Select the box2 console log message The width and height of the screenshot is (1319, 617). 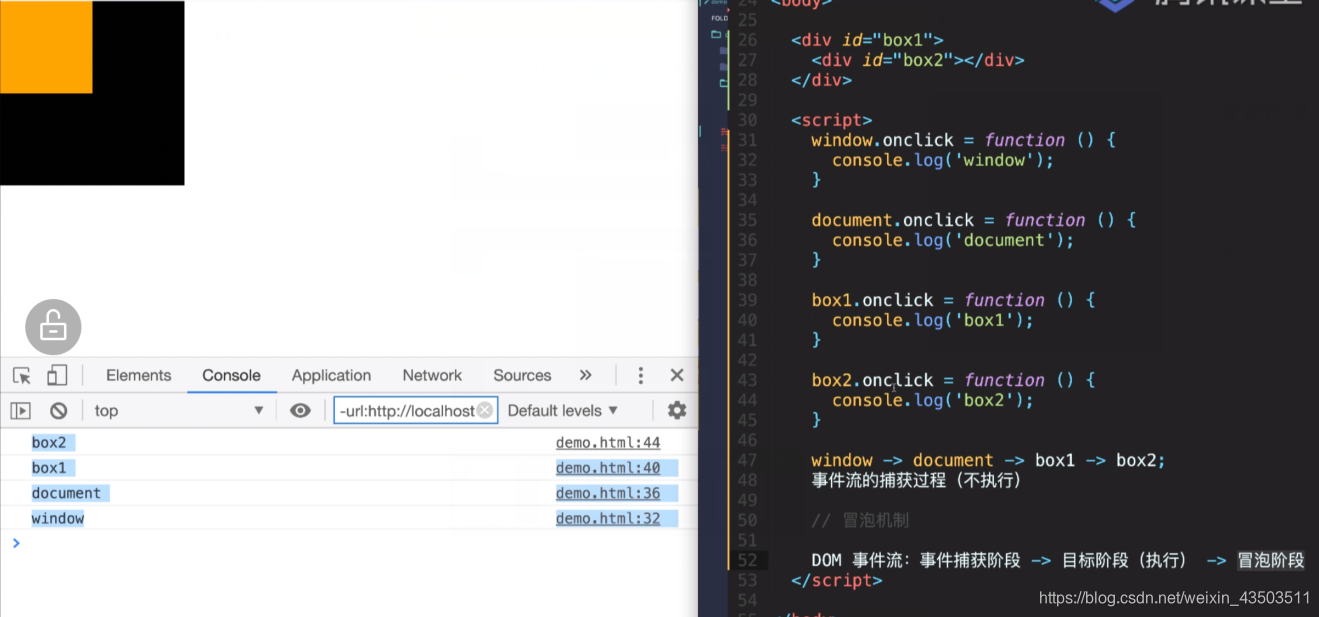(x=49, y=443)
